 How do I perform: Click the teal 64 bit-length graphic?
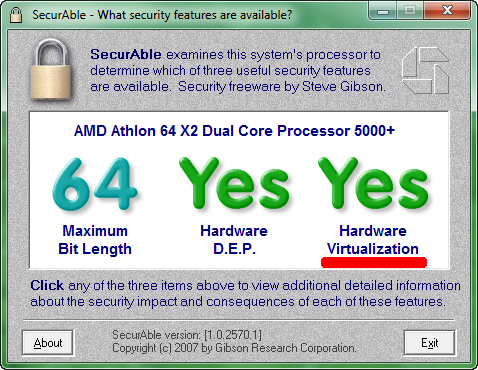click(x=95, y=184)
